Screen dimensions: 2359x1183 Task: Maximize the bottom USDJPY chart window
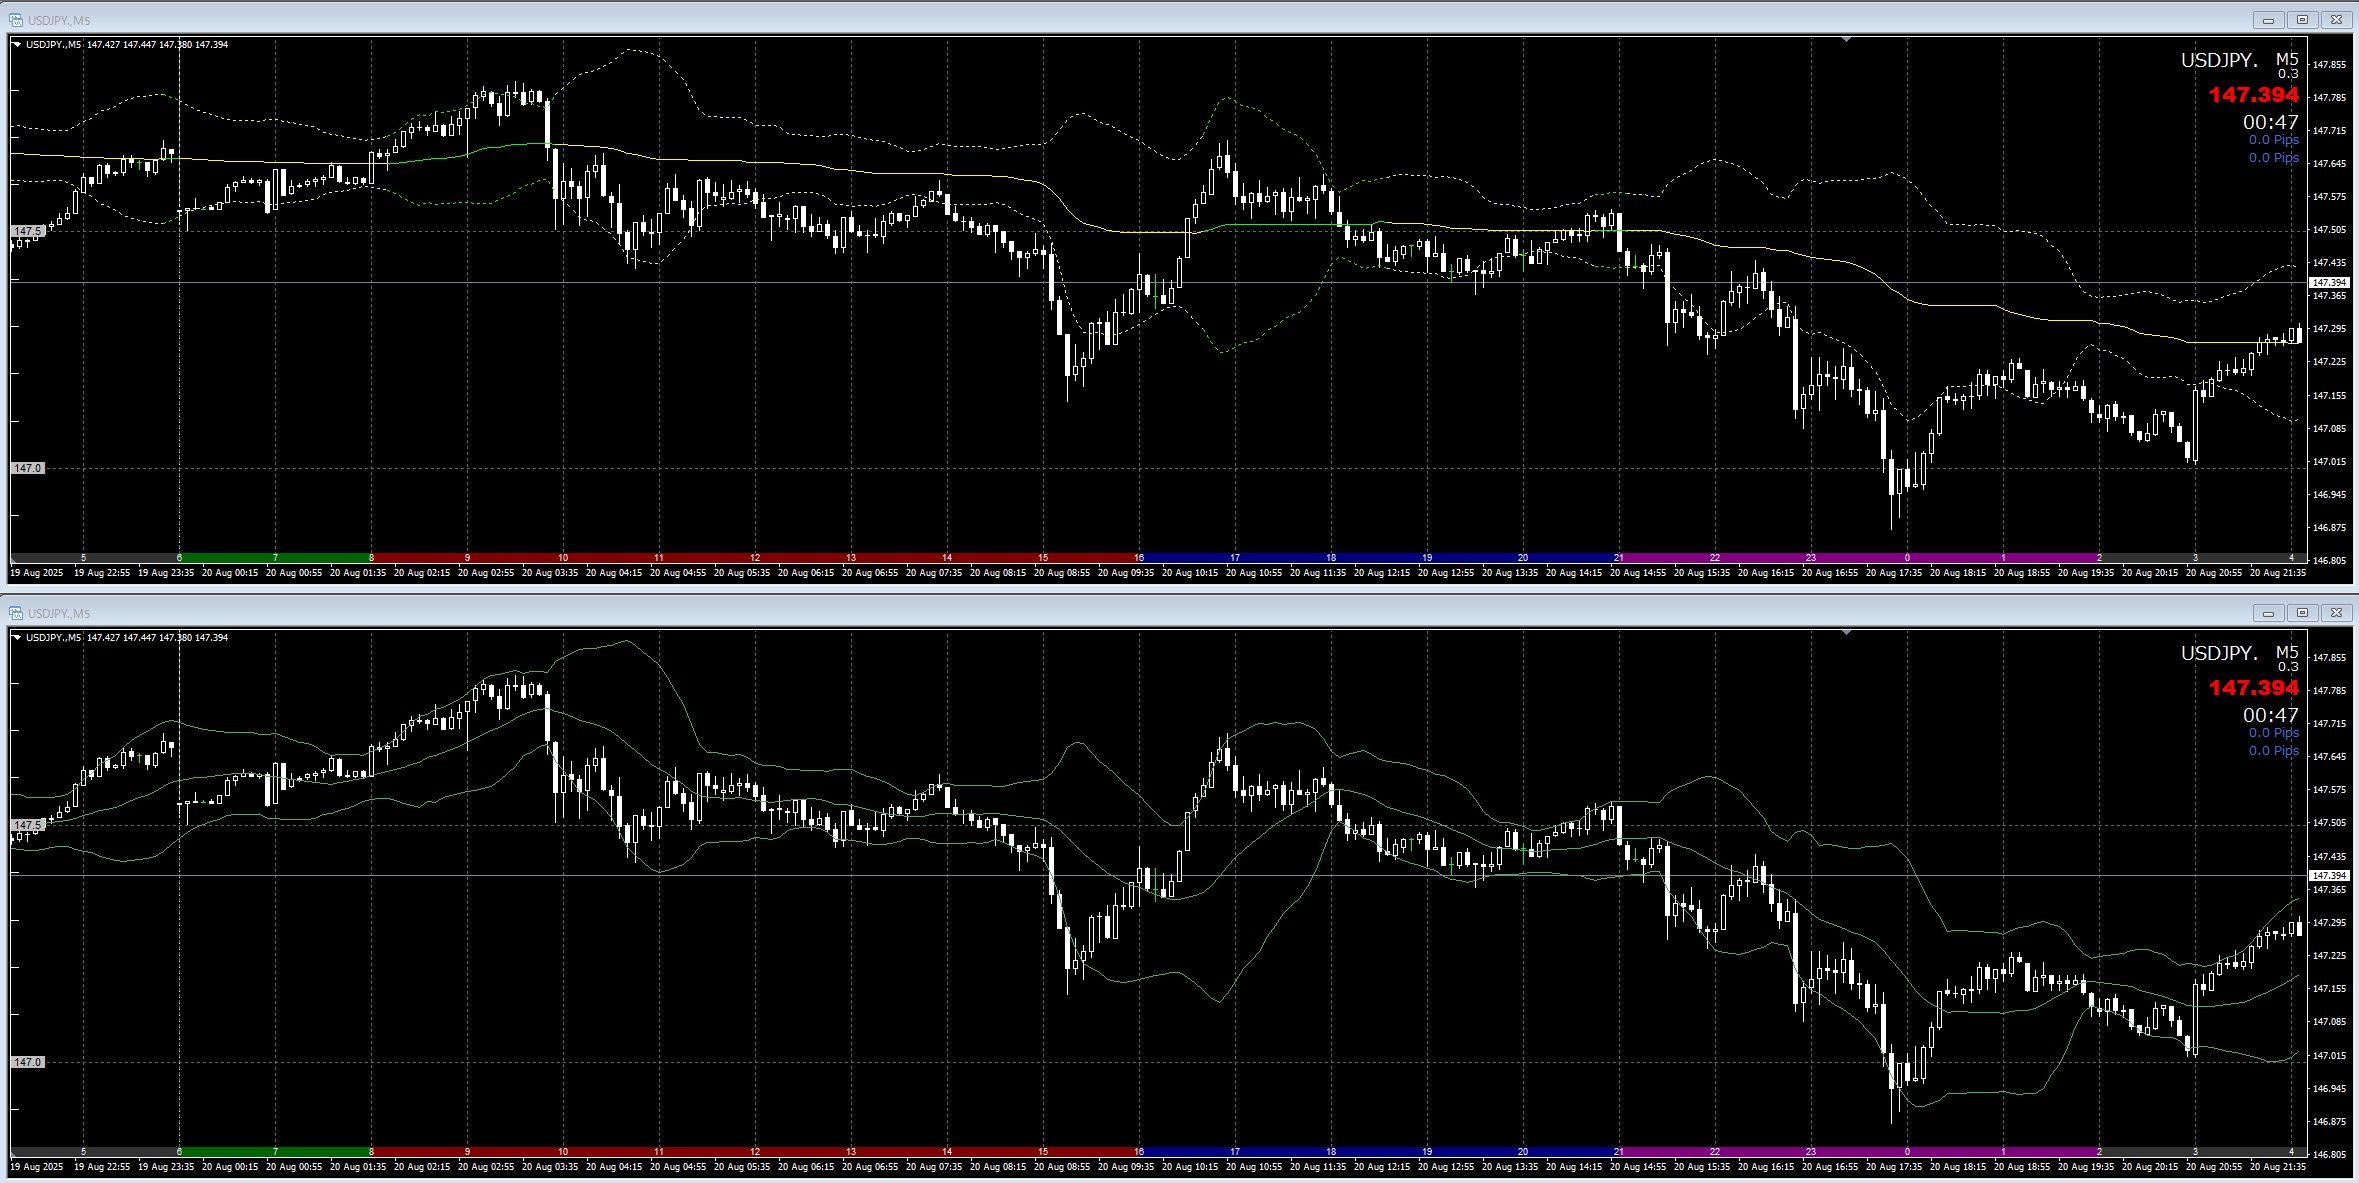coord(2302,613)
